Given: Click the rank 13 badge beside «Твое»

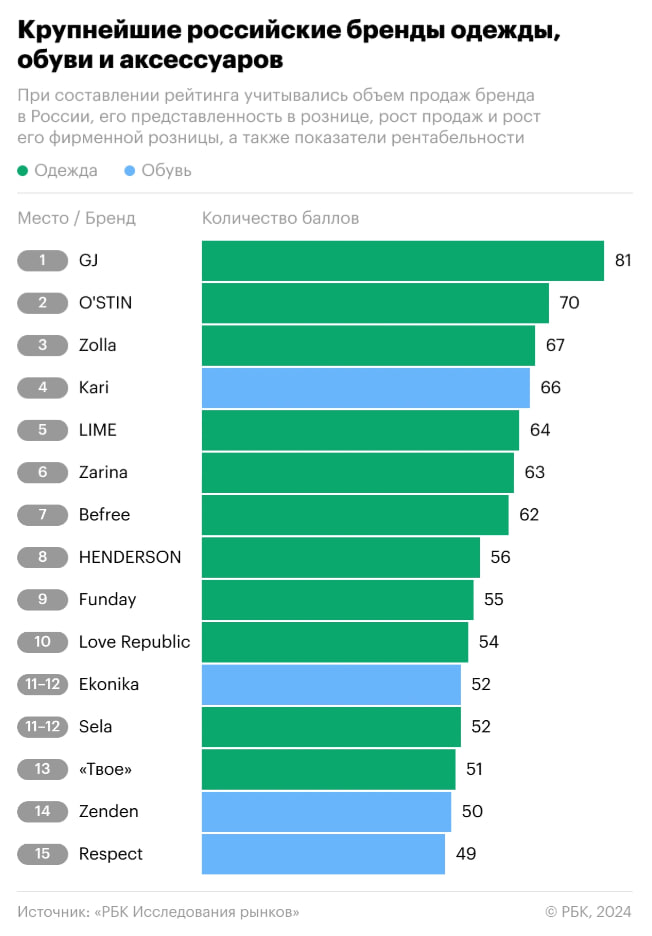Looking at the screenshot, I should [43, 769].
